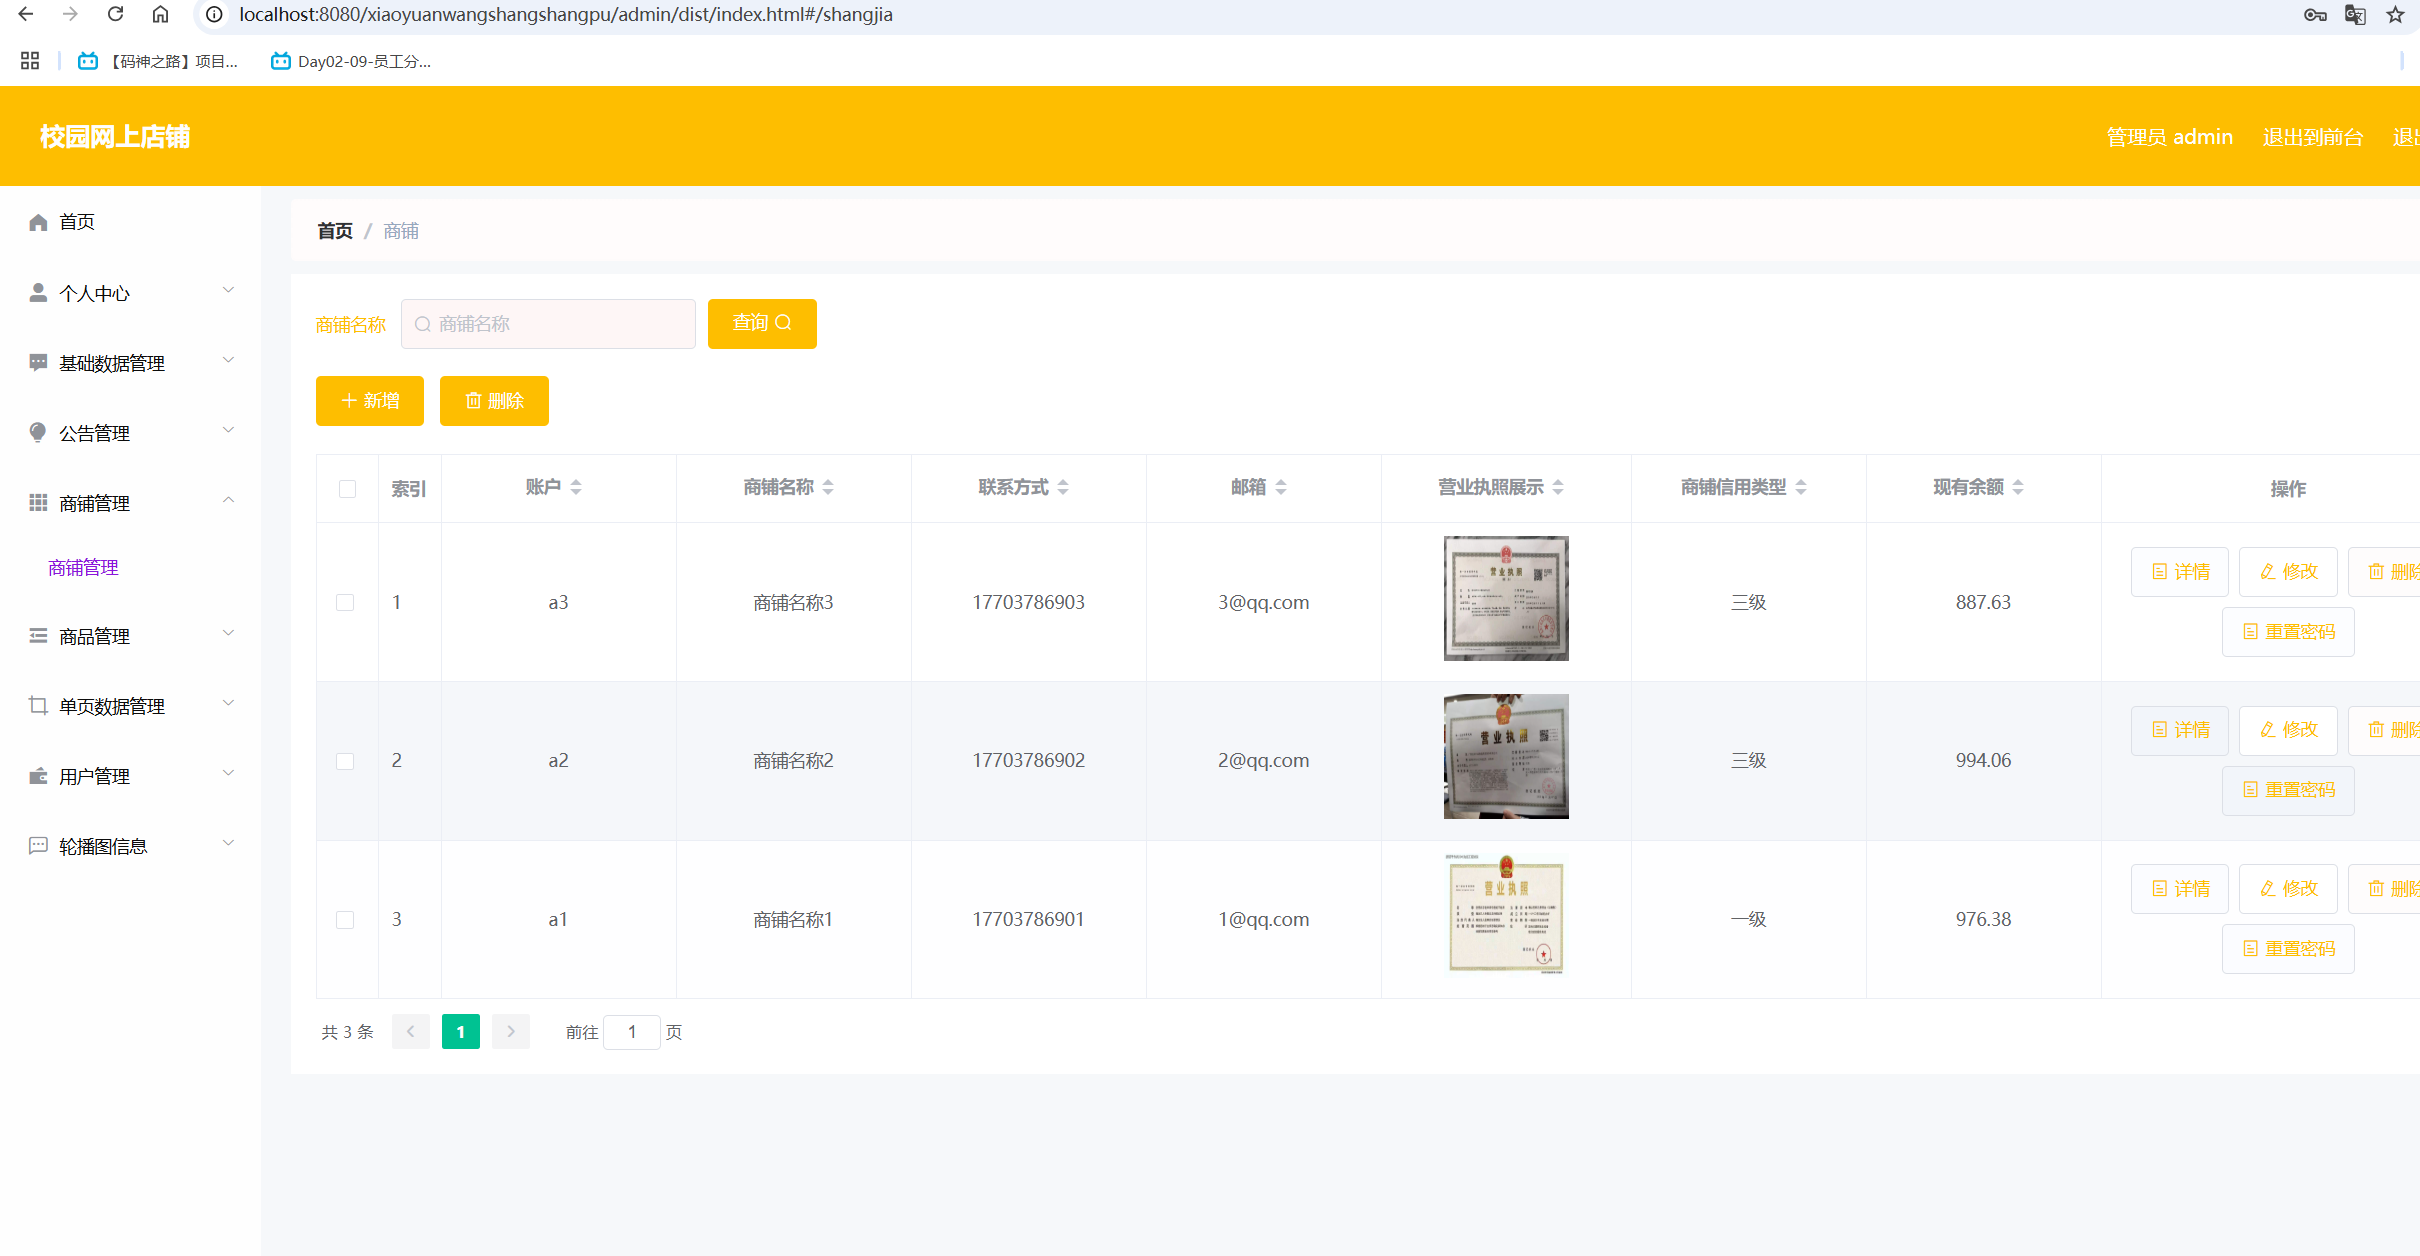Click the 新增 add button
2420x1256 pixels.
pos(369,400)
